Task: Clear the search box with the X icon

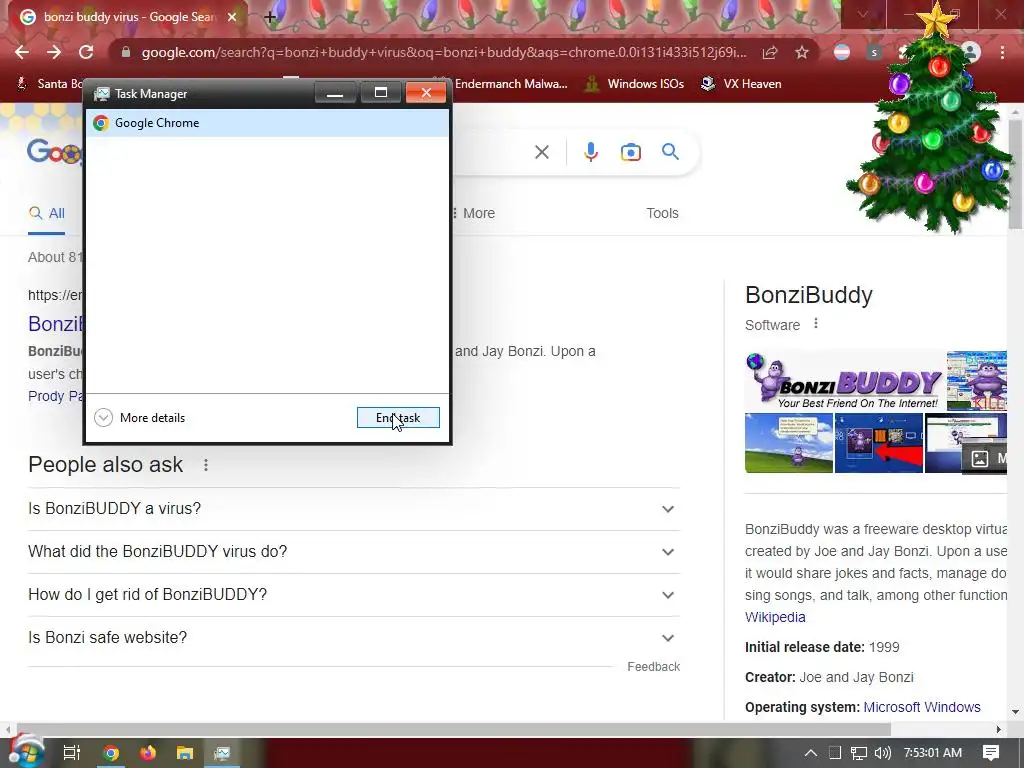Action: pyautogui.click(x=541, y=152)
